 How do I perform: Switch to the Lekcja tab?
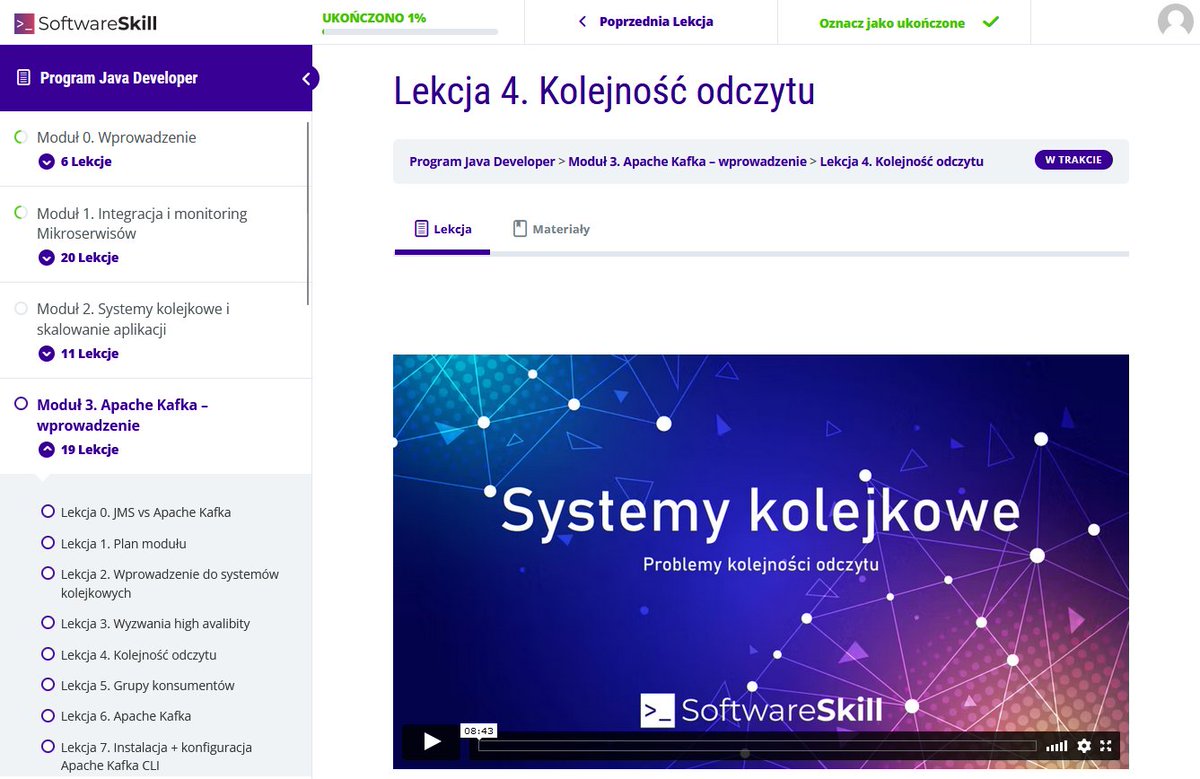click(x=442, y=229)
